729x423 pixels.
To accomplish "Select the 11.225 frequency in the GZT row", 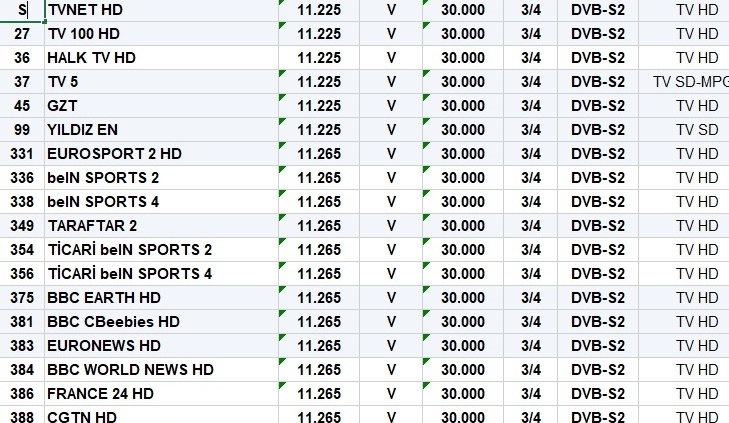I will click(319, 106).
